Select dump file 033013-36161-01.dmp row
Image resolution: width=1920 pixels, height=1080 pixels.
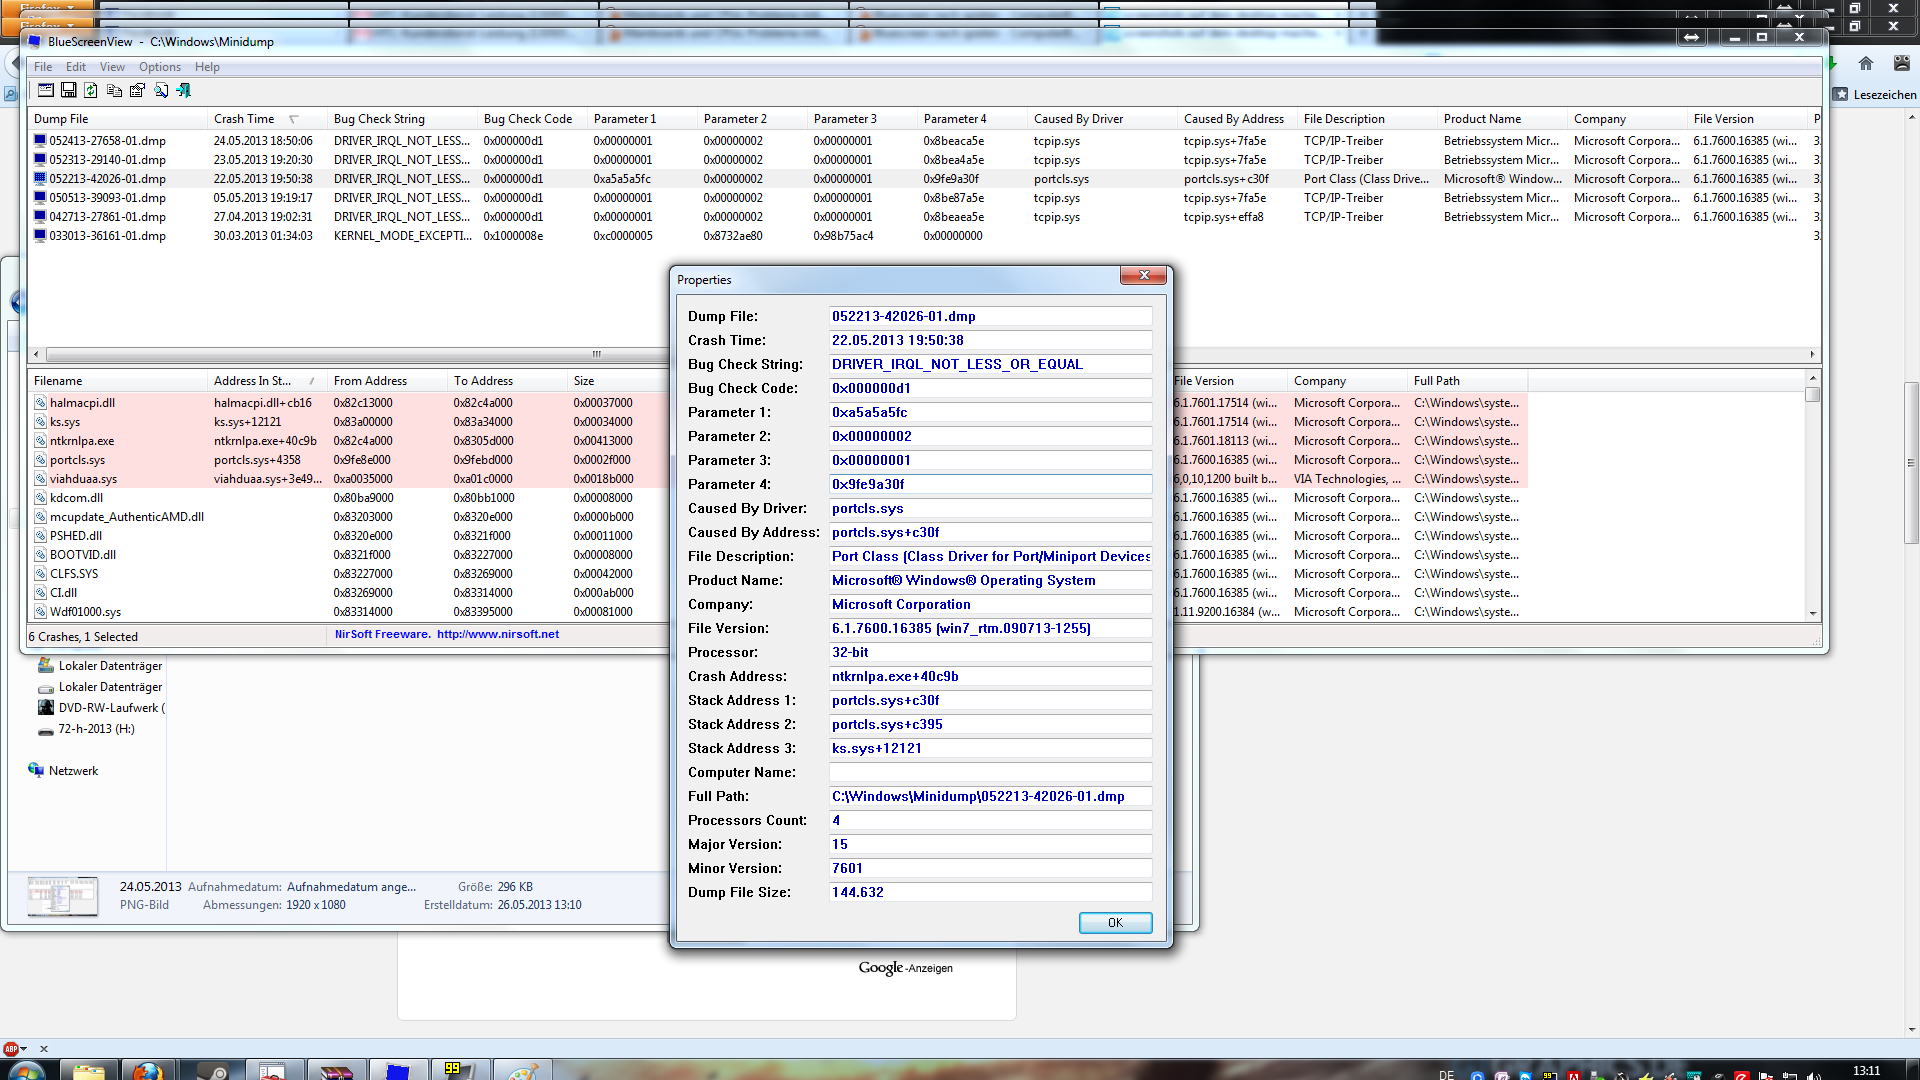tap(108, 236)
